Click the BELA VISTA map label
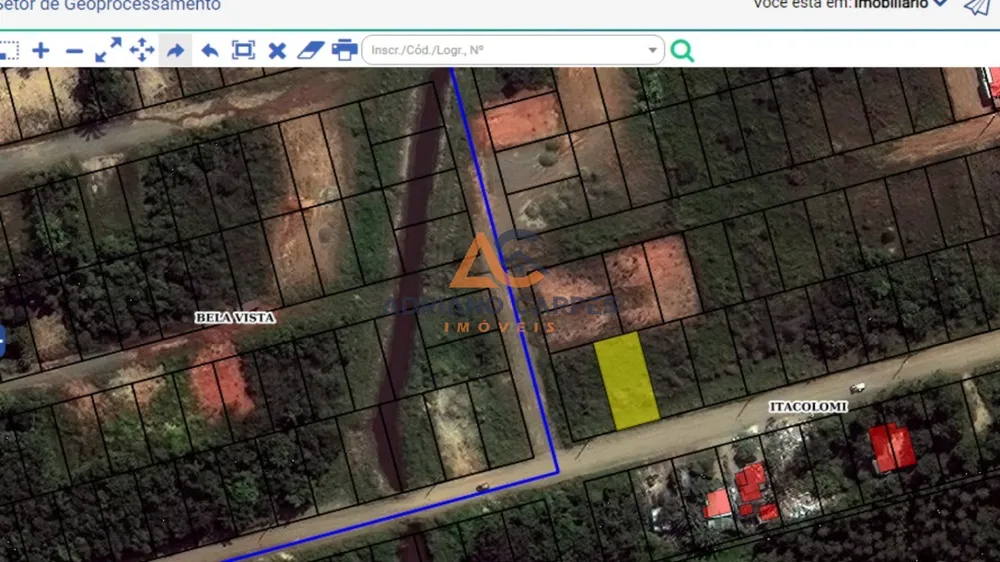Screen dimensions: 1000x562 coord(235,317)
